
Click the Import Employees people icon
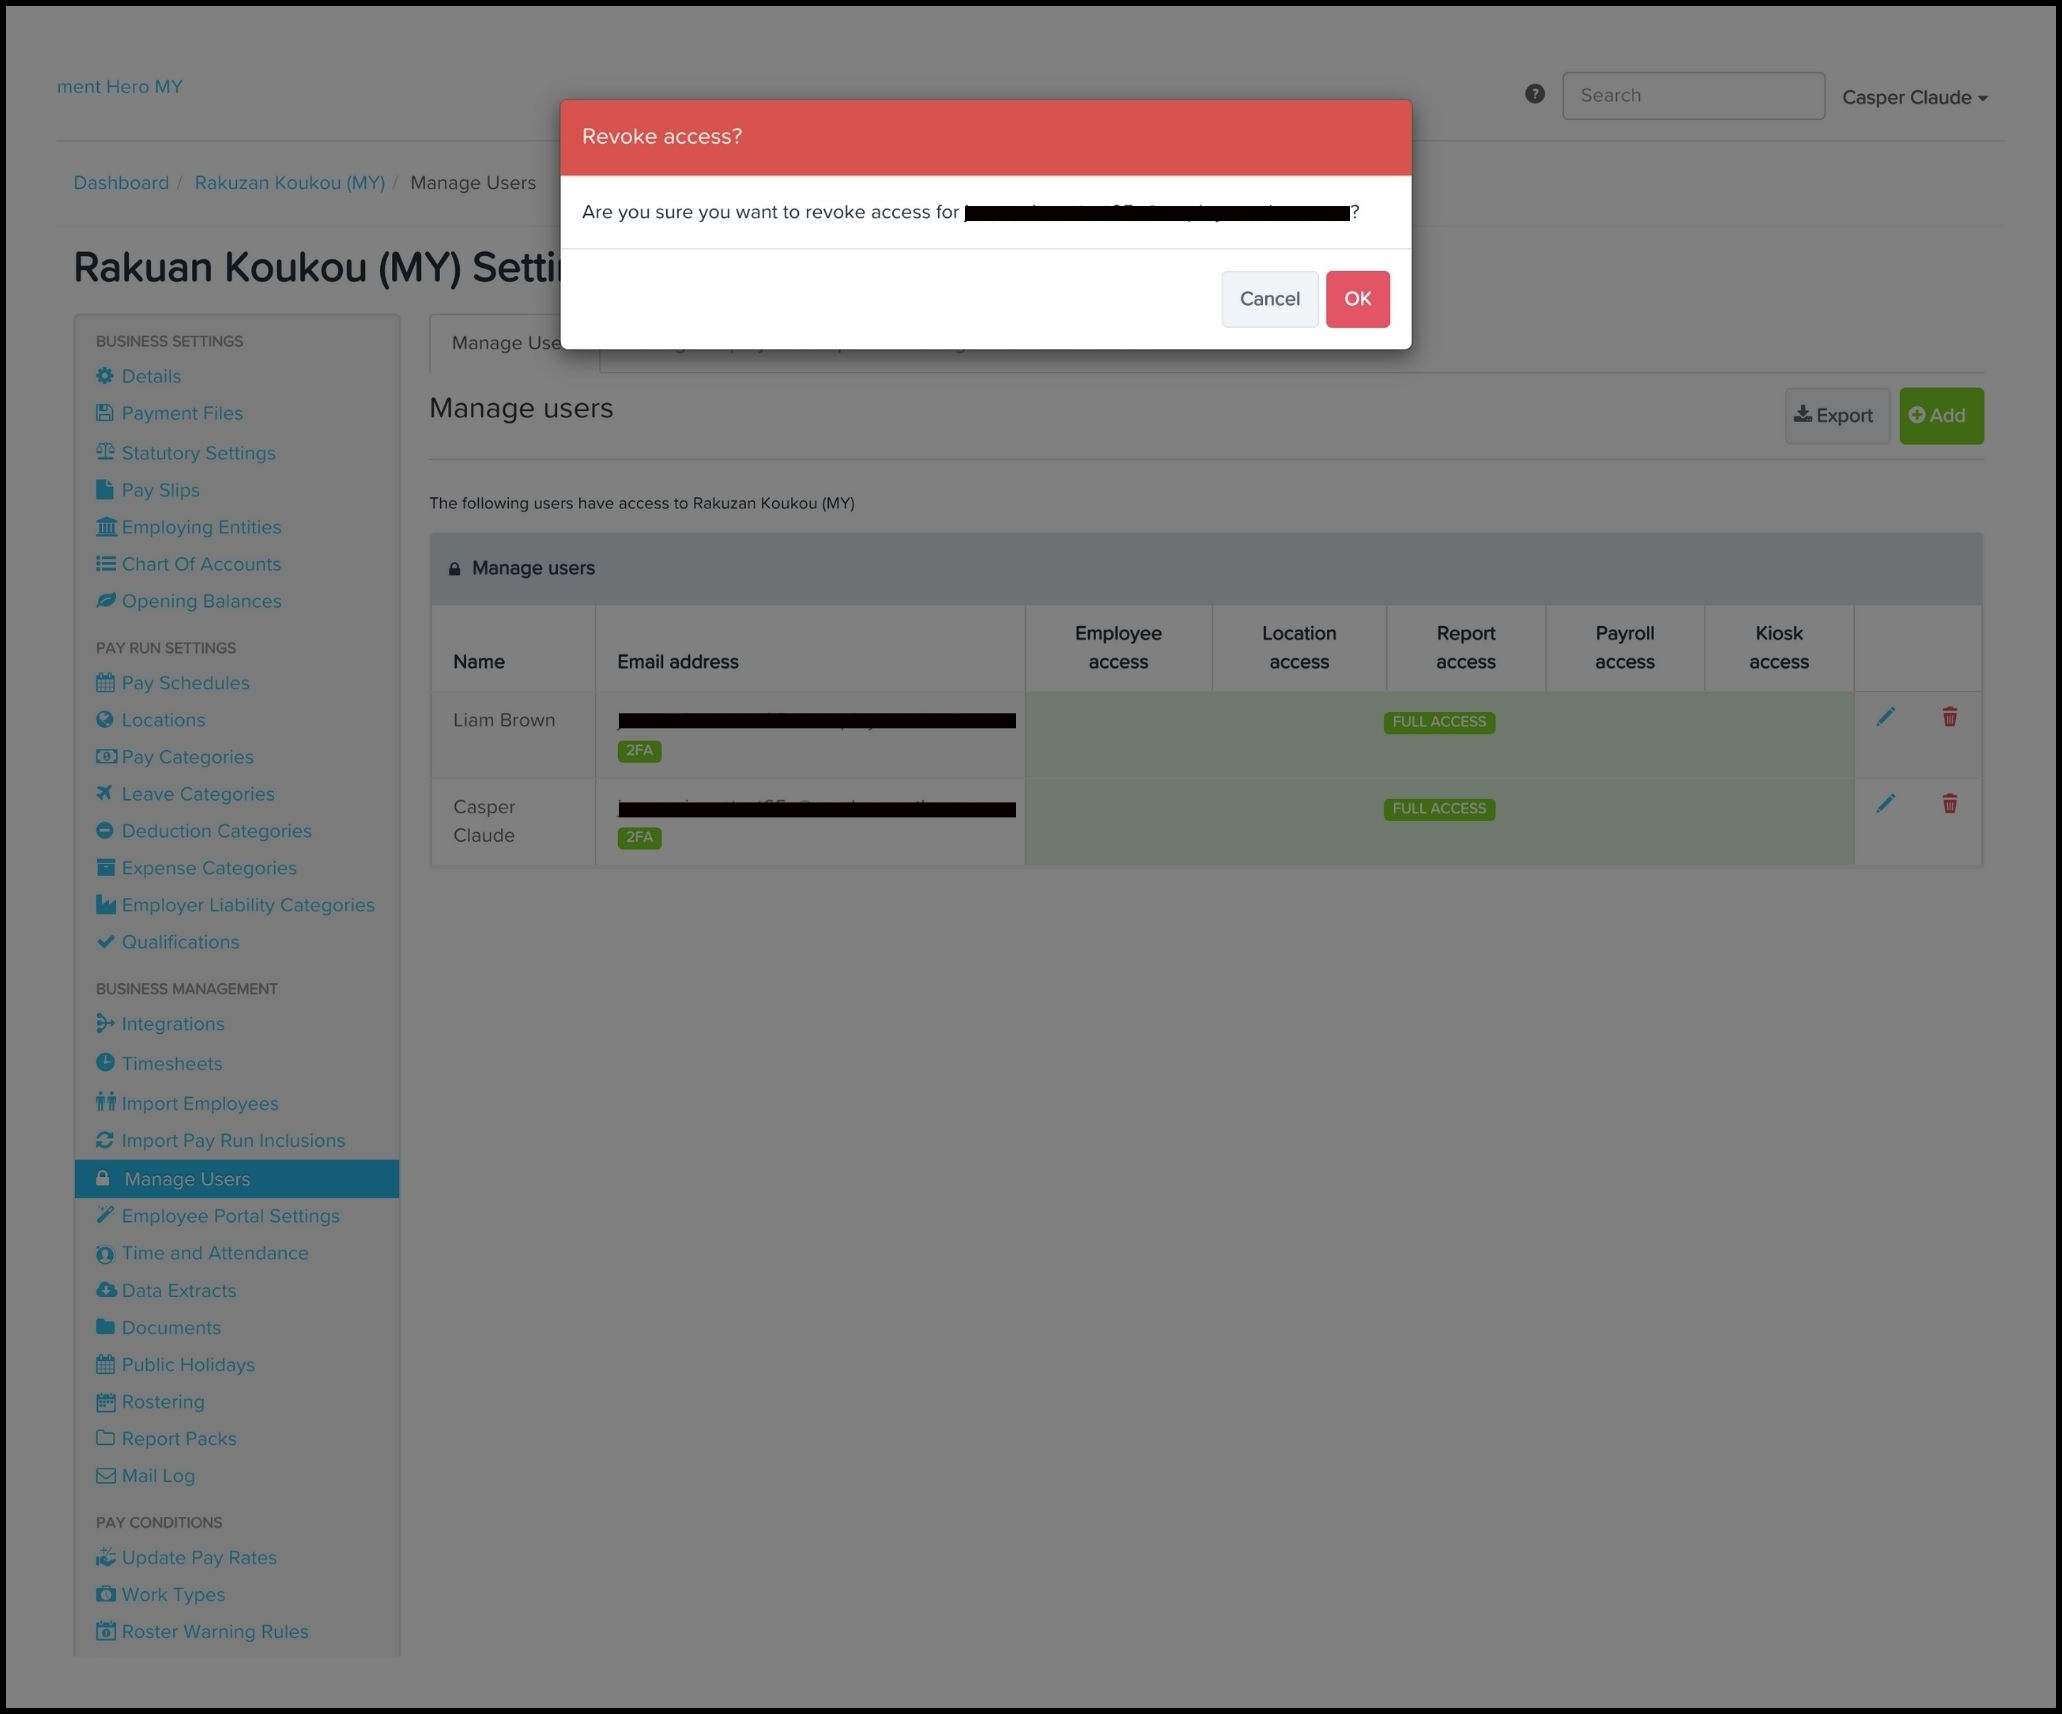pyautogui.click(x=106, y=1102)
